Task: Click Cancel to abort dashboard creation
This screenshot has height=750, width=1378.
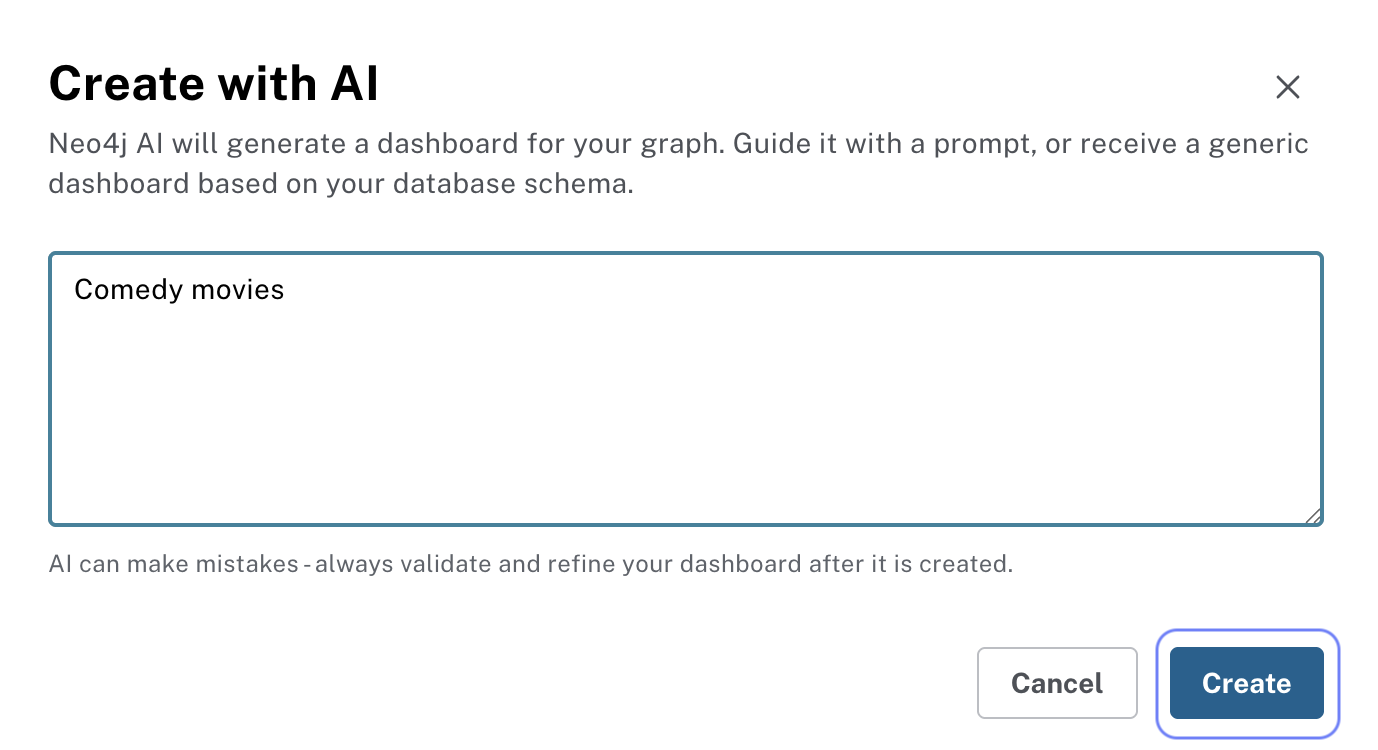Action: pos(1057,683)
